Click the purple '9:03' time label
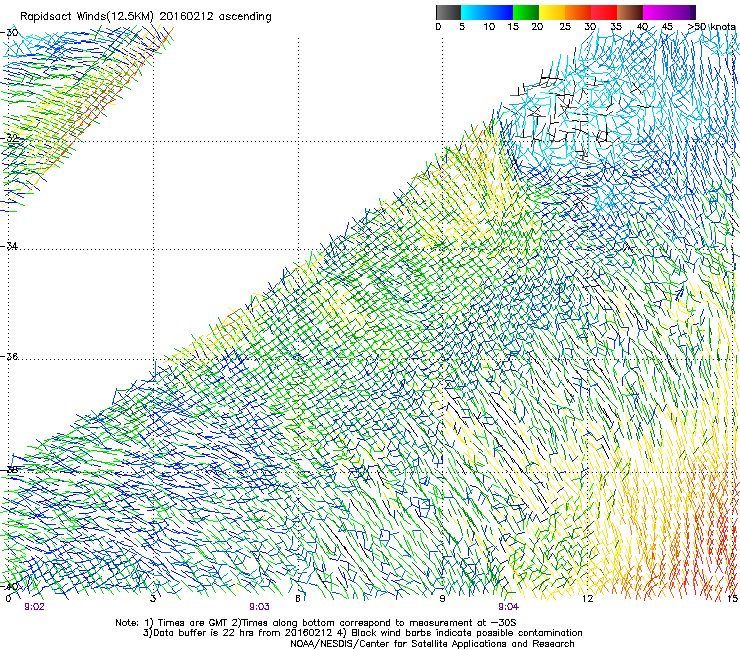This screenshot has width=740, height=650. click(260, 607)
